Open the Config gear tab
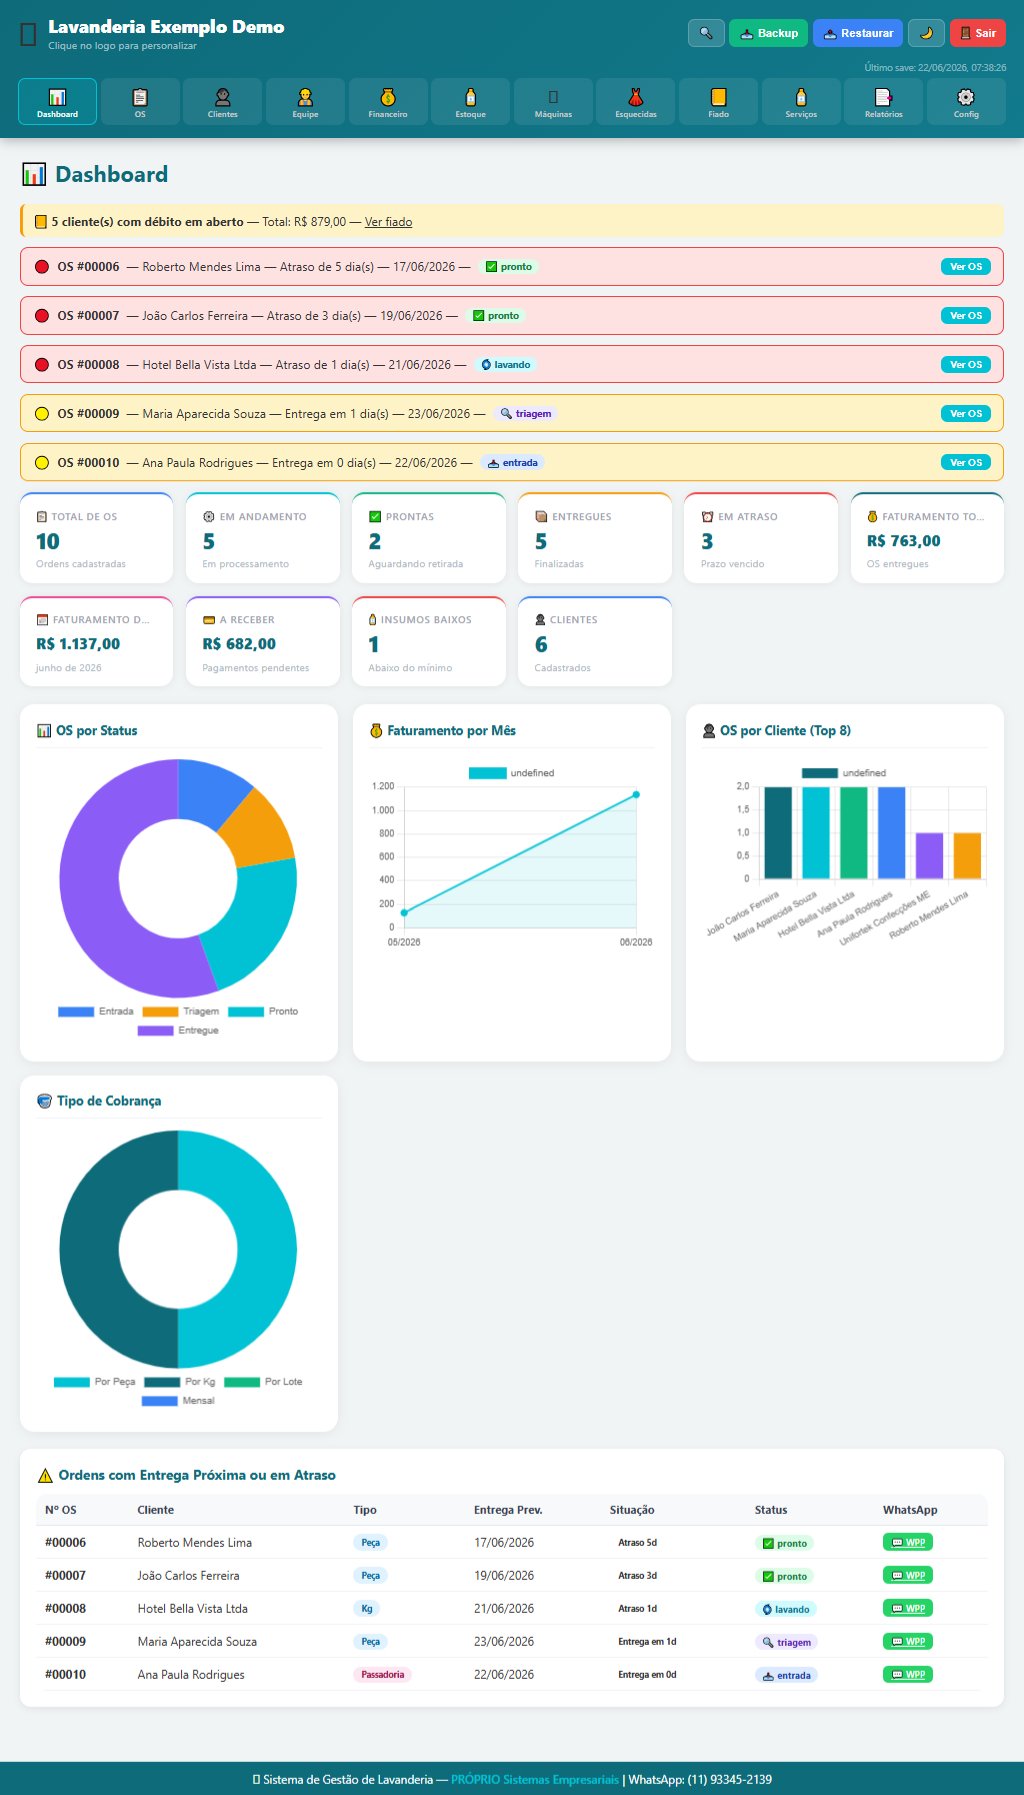 point(966,101)
